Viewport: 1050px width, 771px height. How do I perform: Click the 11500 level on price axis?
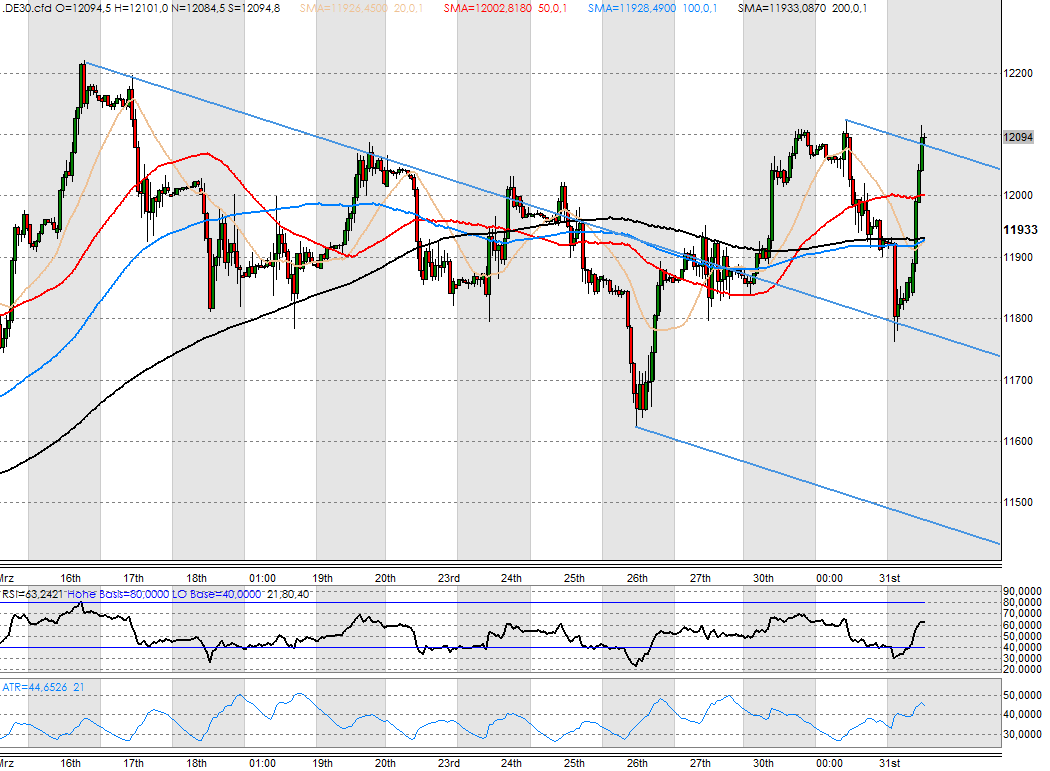click(x=1018, y=502)
